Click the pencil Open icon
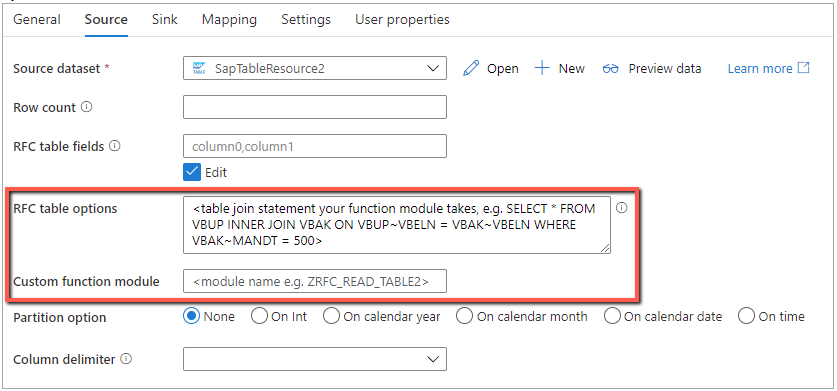Screen dimensions: 837x391 (471, 68)
